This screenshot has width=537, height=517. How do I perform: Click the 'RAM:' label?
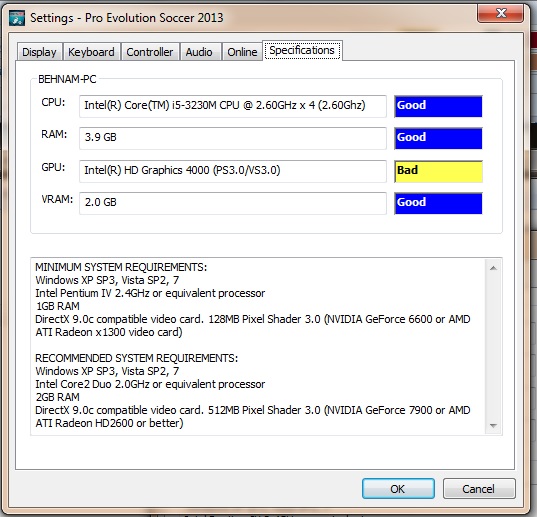point(54,134)
